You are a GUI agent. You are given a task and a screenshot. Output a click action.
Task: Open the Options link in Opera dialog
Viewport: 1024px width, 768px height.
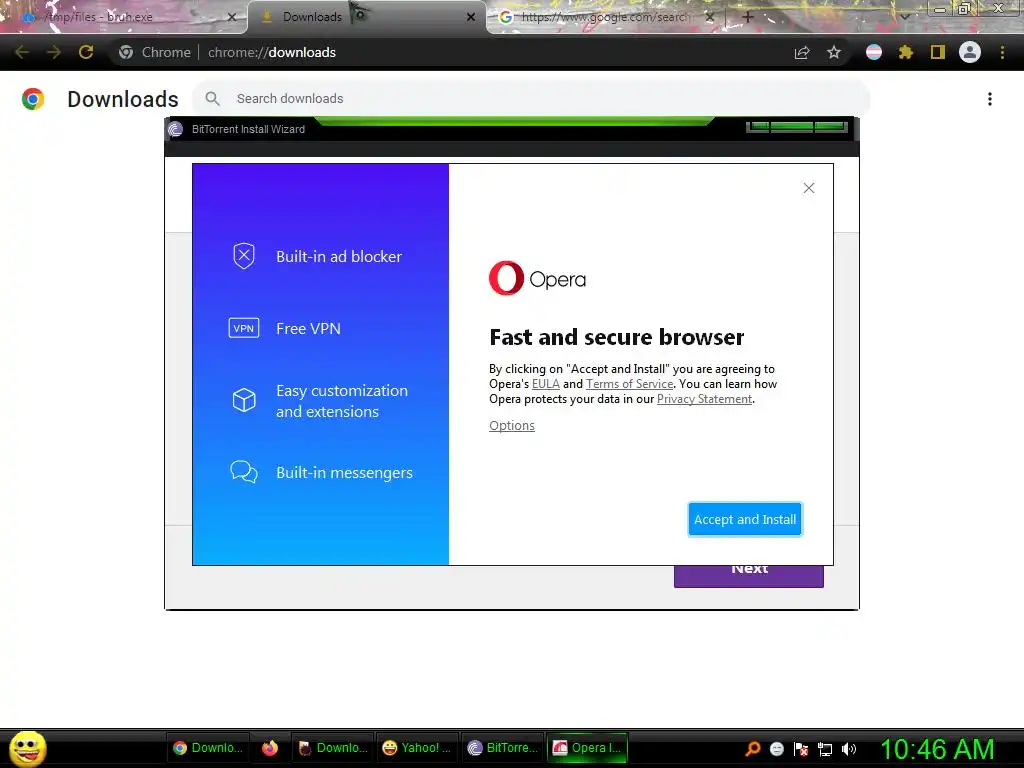point(511,425)
